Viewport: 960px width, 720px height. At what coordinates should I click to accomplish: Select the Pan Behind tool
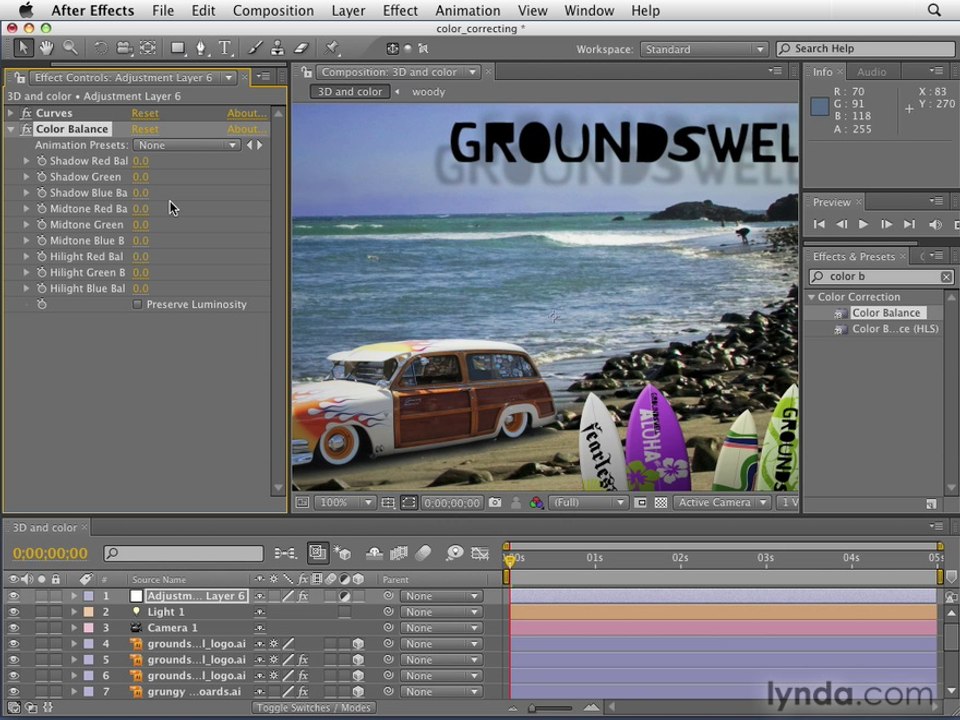148,48
